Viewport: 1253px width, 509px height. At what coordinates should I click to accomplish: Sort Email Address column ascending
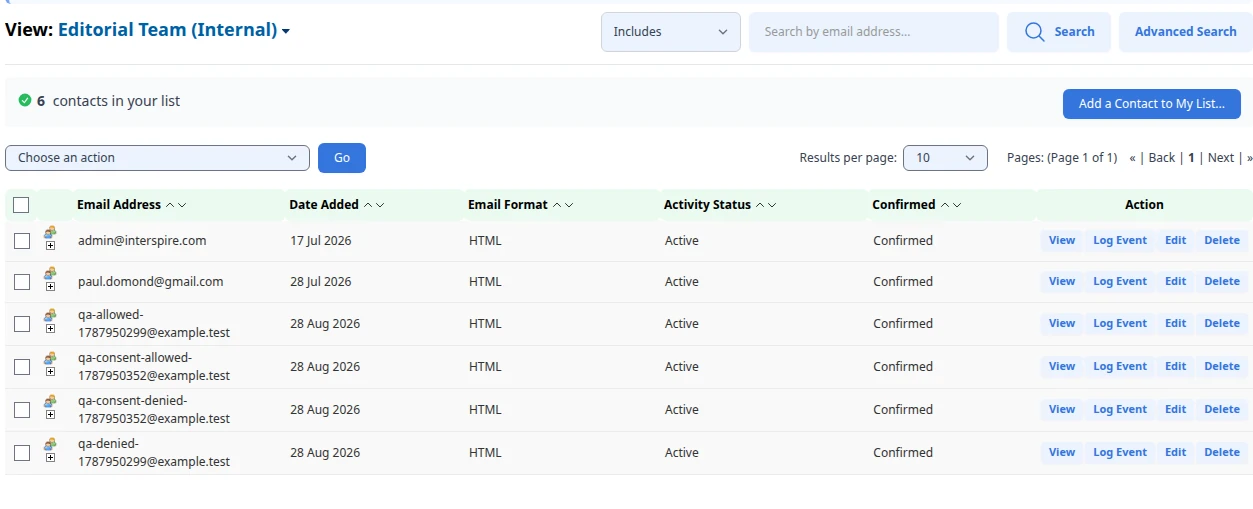pos(170,205)
